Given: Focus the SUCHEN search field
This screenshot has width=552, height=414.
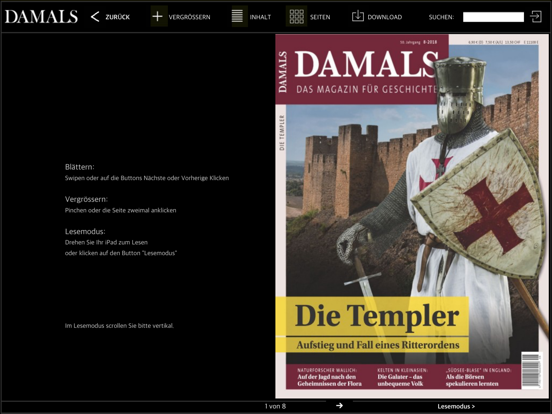Looking at the screenshot, I should point(493,17).
